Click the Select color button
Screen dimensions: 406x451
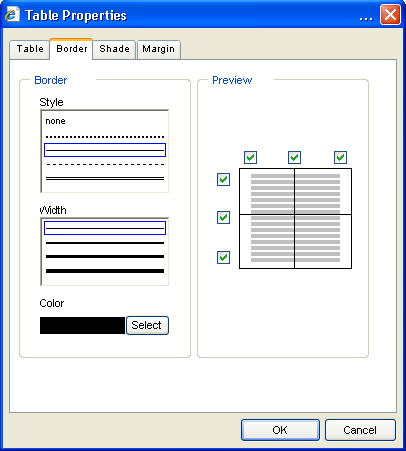point(147,325)
